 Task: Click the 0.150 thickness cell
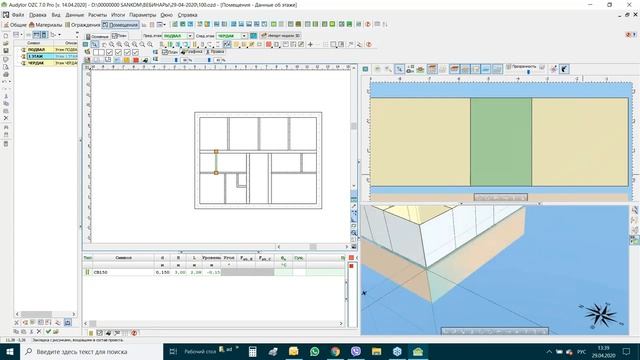click(162, 272)
